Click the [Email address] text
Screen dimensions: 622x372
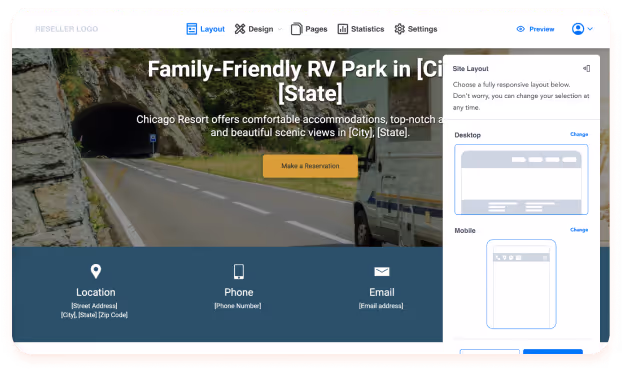point(381,306)
